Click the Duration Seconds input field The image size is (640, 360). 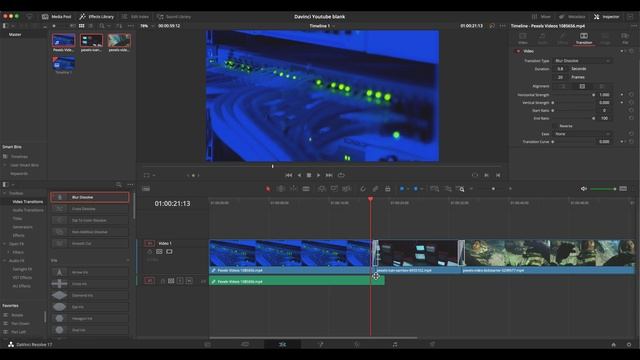560,69
